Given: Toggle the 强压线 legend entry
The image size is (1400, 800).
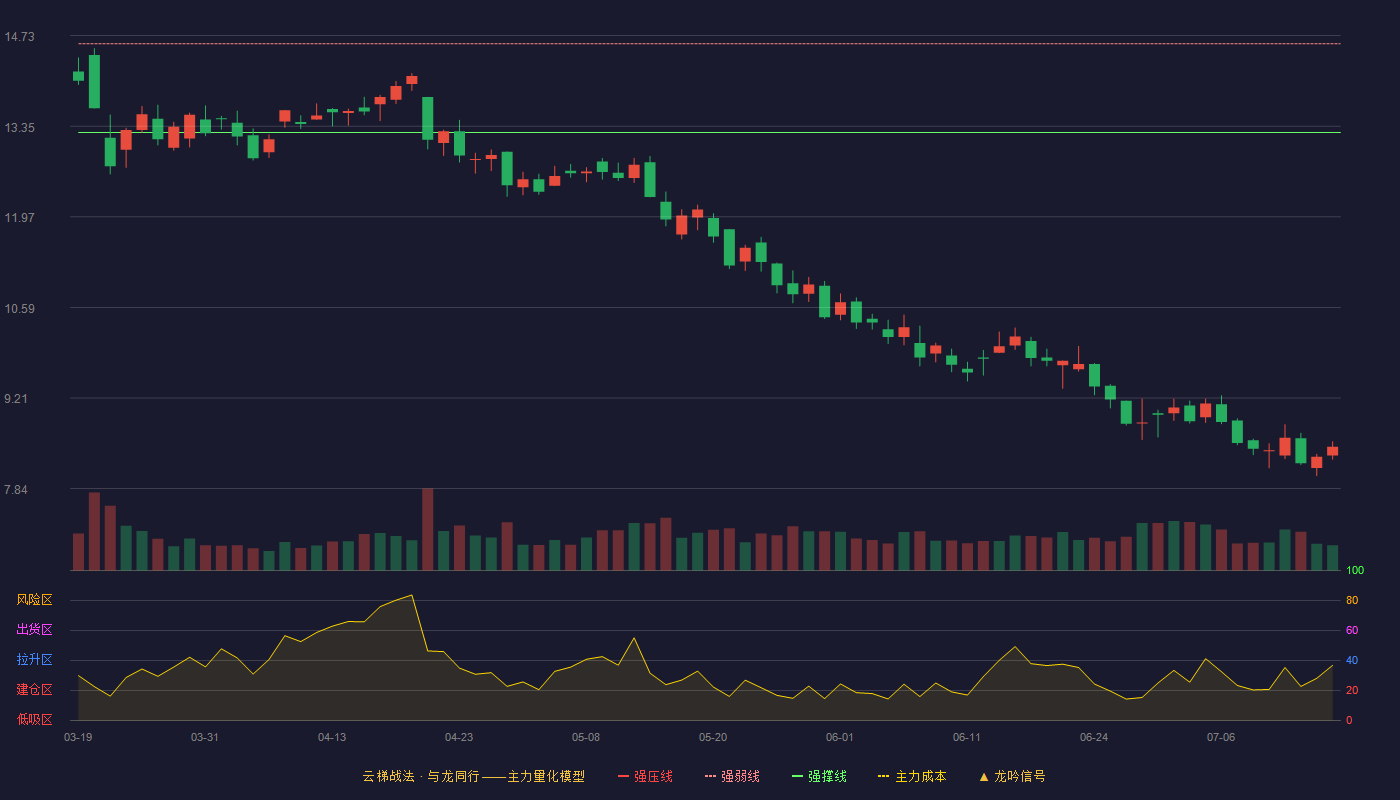Looking at the screenshot, I should click(645, 776).
